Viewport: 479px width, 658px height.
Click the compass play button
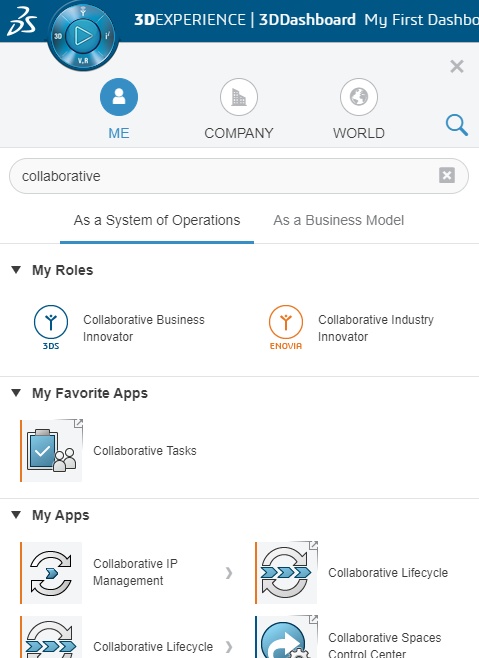click(83, 36)
